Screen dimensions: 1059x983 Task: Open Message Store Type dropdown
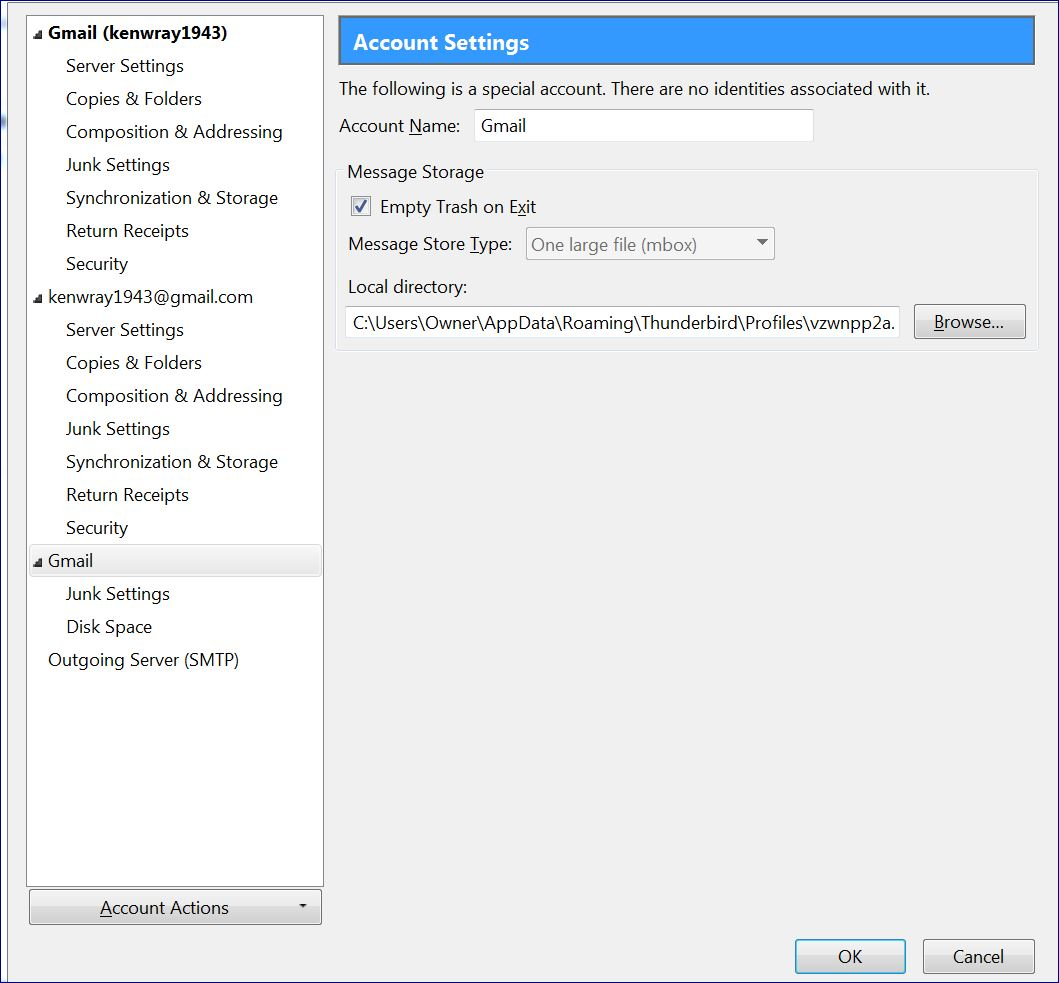click(x=650, y=244)
